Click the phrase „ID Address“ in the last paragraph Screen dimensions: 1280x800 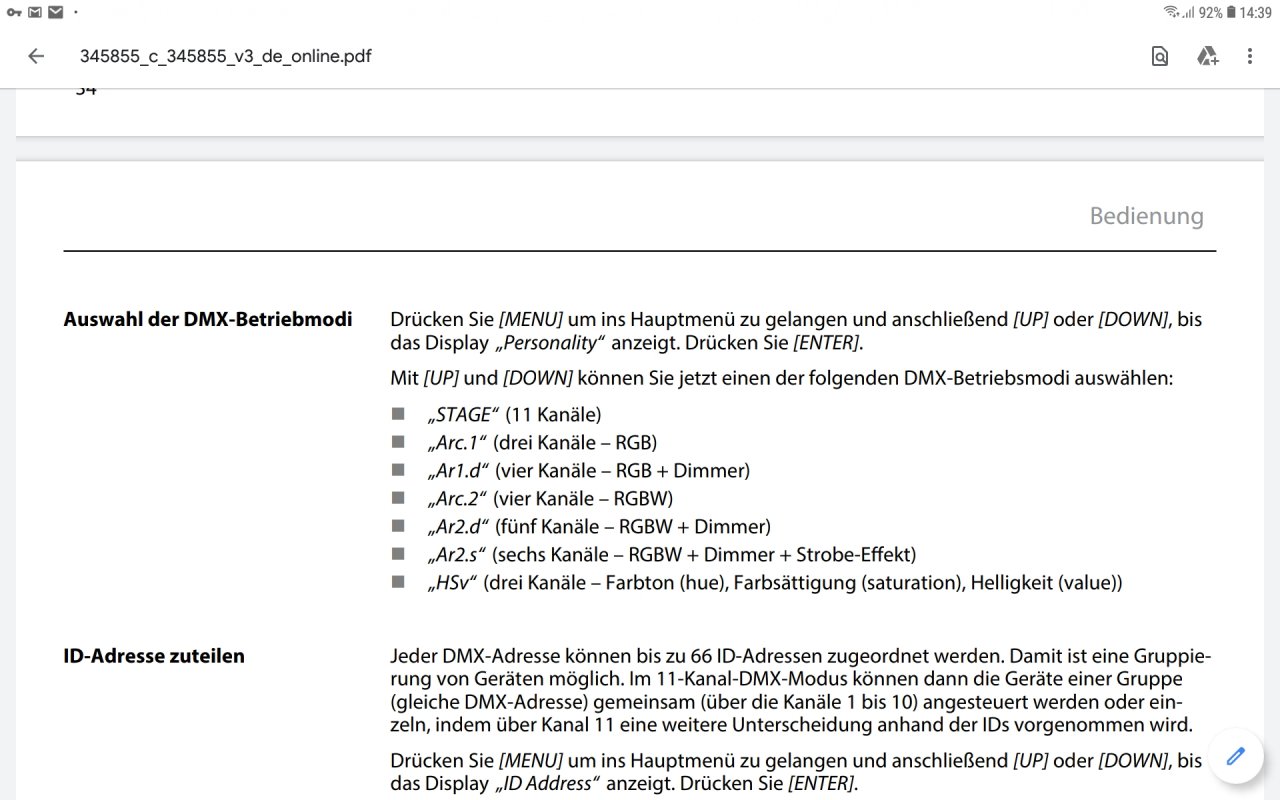pyautogui.click(x=547, y=783)
